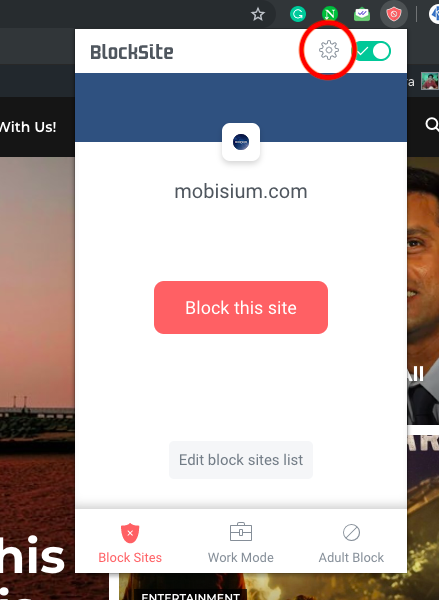
Task: Click the briefcase Work Mode icon
Action: coord(241,532)
